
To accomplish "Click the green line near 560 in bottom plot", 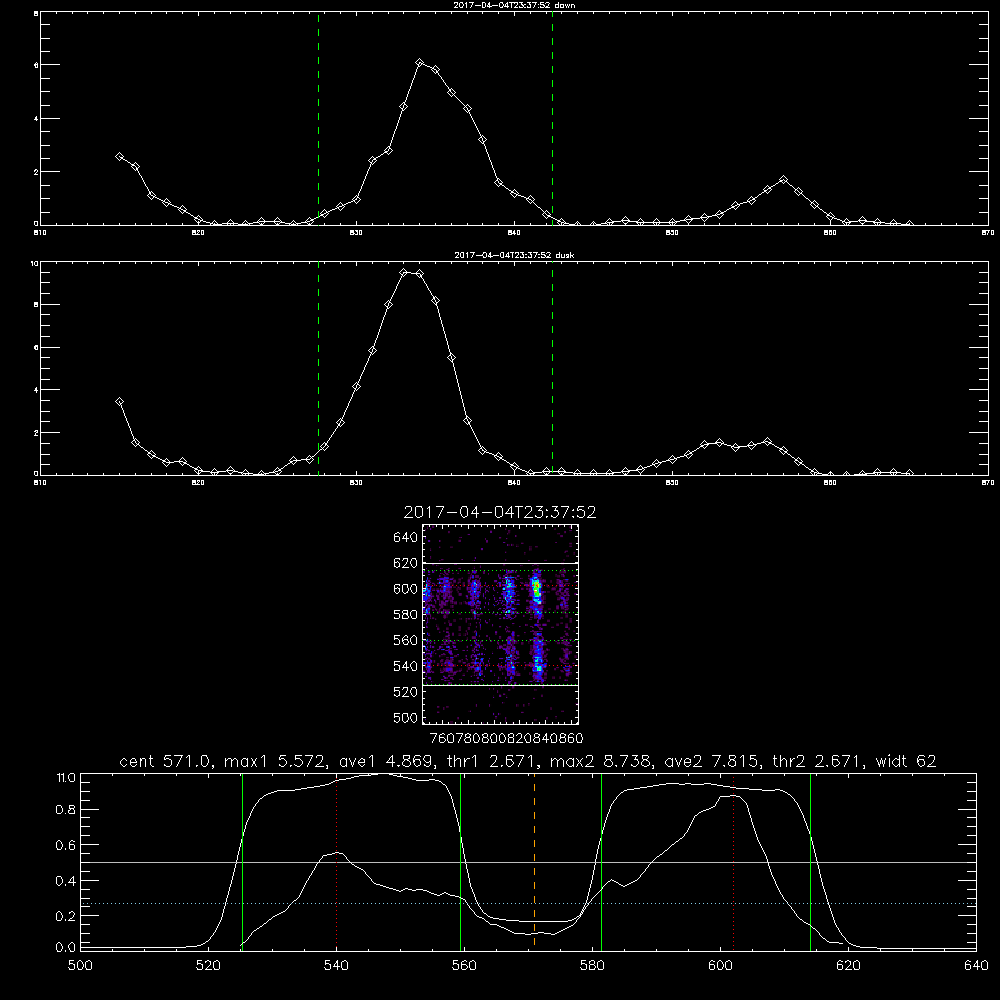I will (x=460, y=861).
